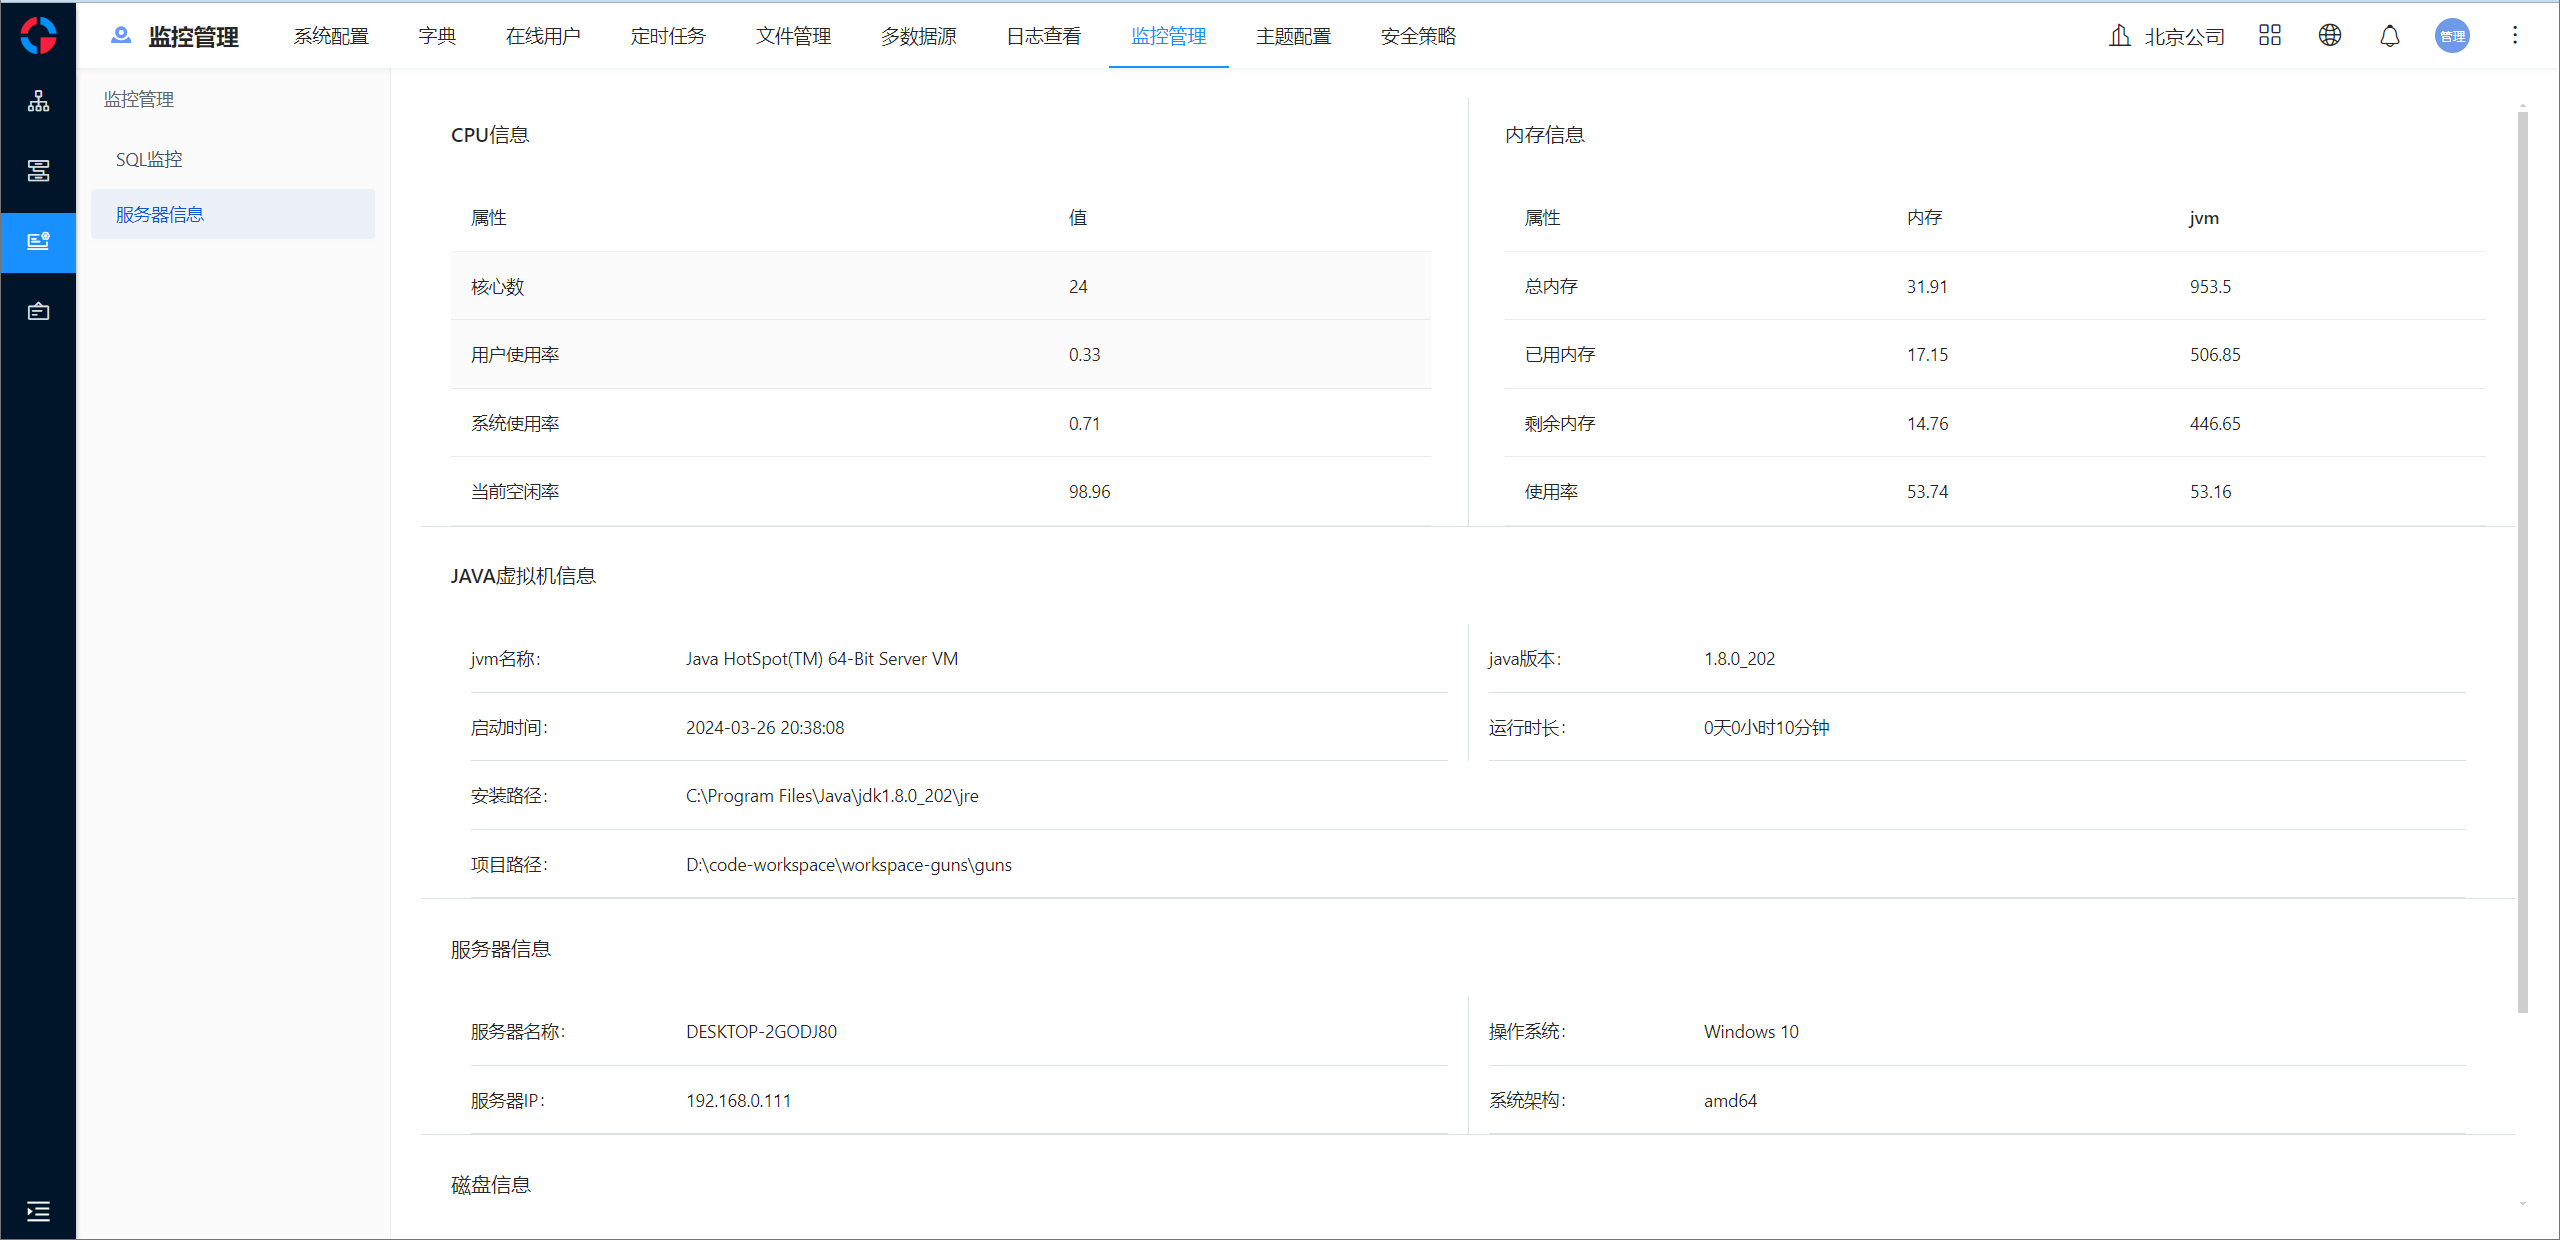Expand sidebar with bottom-left menu icon
The image size is (2560, 1240).
click(38, 1212)
